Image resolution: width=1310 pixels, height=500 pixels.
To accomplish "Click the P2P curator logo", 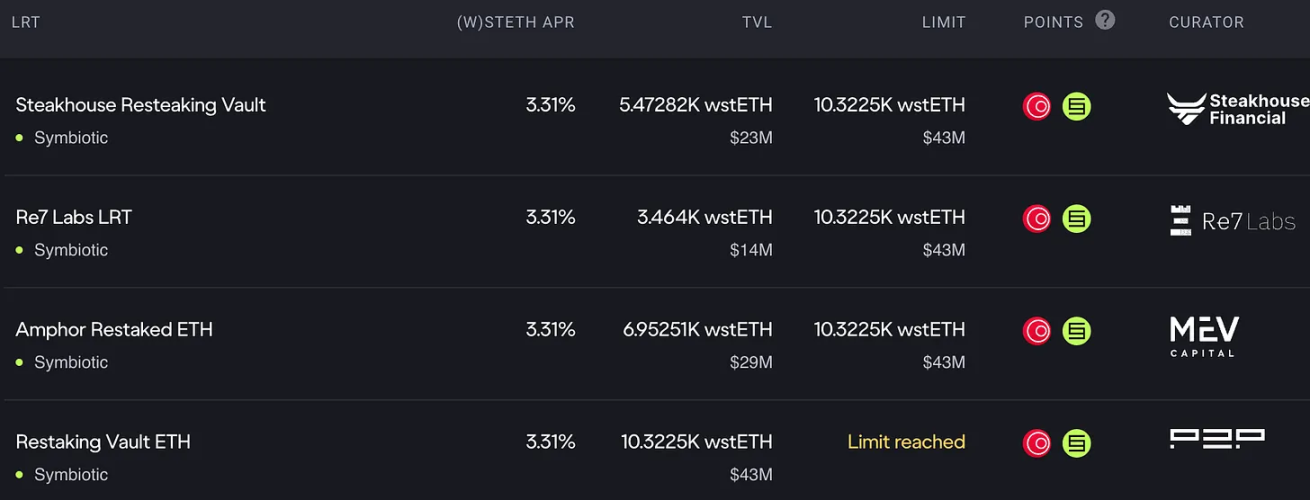I will point(1217,438).
